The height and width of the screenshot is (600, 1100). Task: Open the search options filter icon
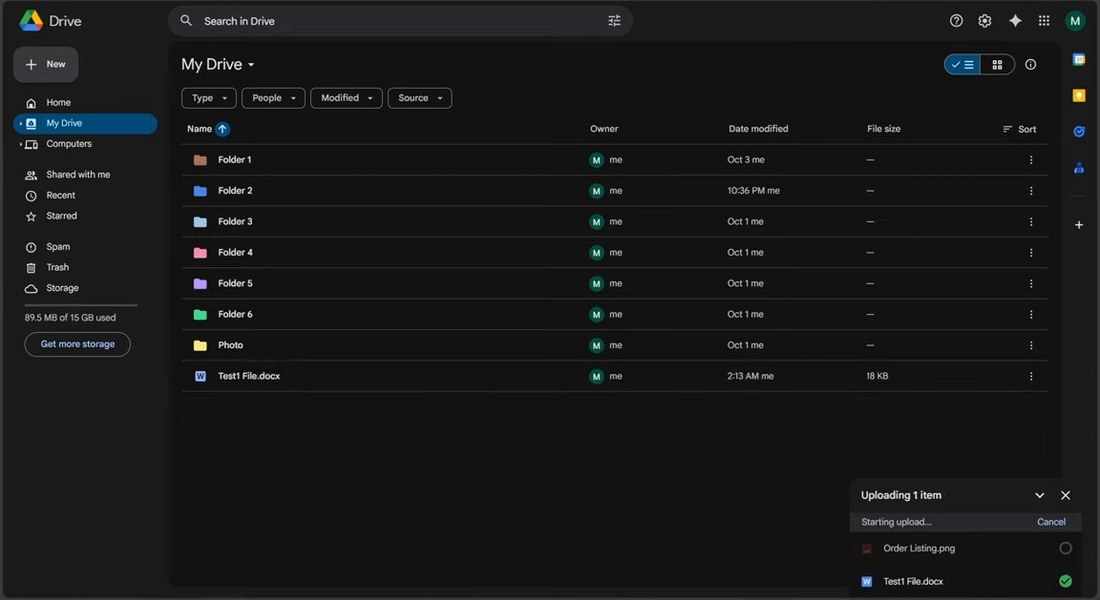(614, 21)
